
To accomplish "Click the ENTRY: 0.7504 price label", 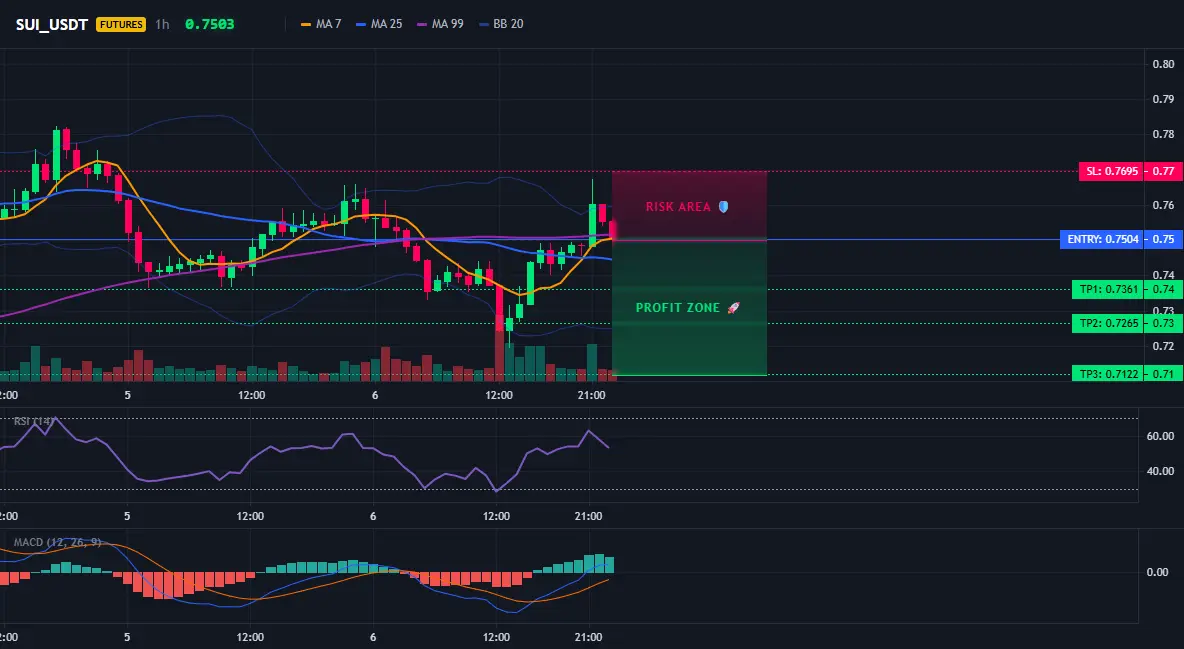I will coord(1102,240).
